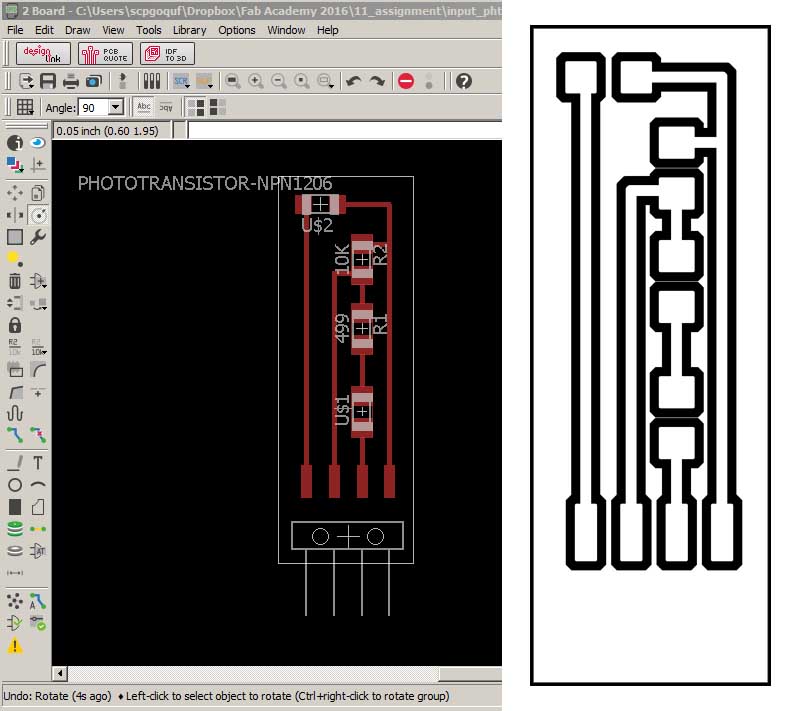
Task: Open the Help question mark
Action: click(464, 81)
